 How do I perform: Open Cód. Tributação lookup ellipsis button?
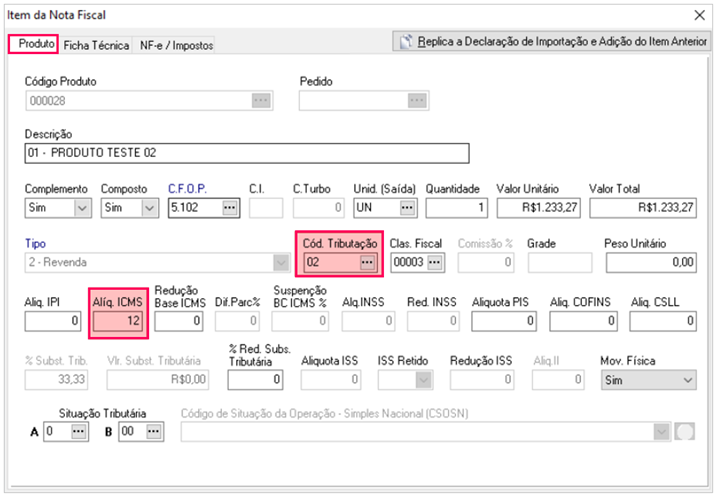[367, 262]
